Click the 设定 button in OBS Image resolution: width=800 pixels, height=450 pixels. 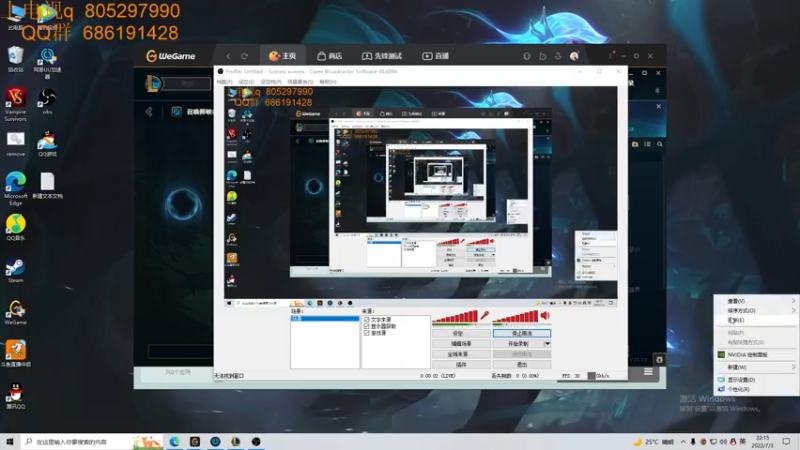[x=461, y=333]
